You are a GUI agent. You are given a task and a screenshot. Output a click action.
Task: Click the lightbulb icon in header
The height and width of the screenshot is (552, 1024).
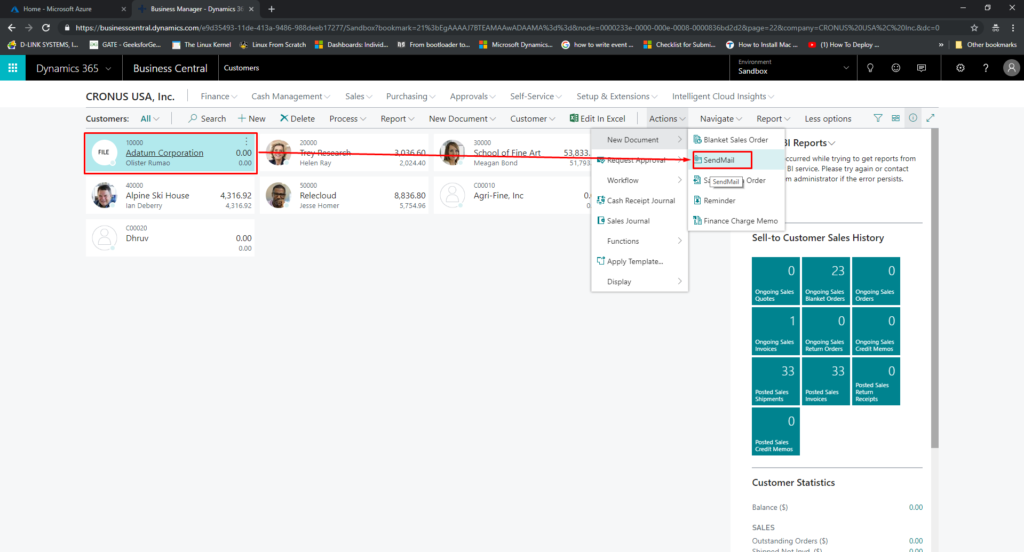pos(870,68)
